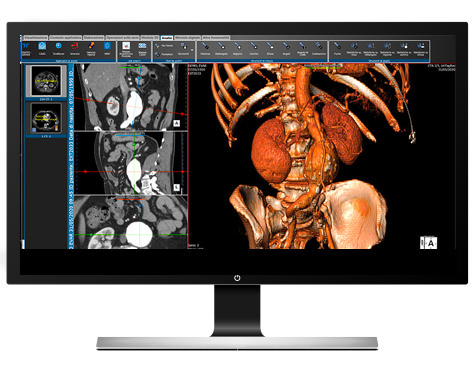The height and width of the screenshot is (373, 475).
Task: Open the Altre funzionalità tab
Action: 216,38
